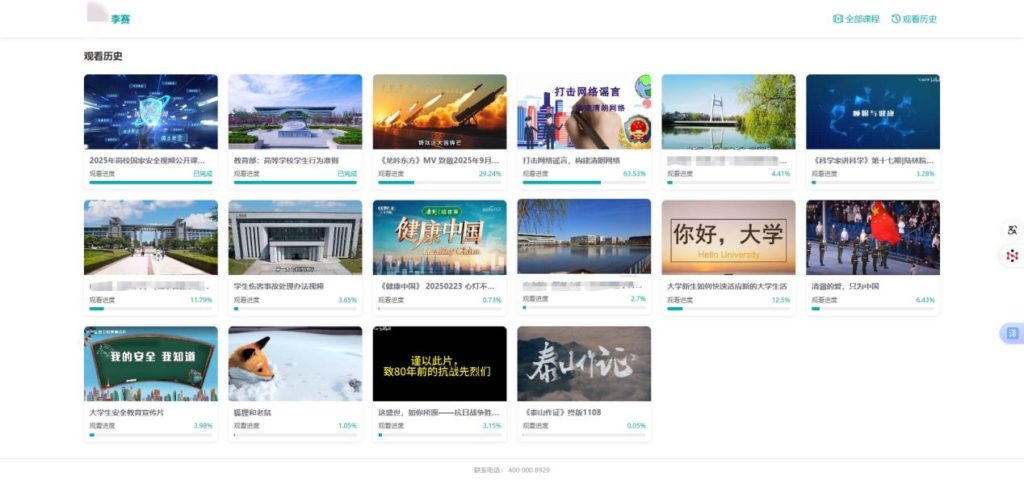1024x481 pixels.
Task: Open the 观看历史 navigation text link
Action: pos(919,19)
